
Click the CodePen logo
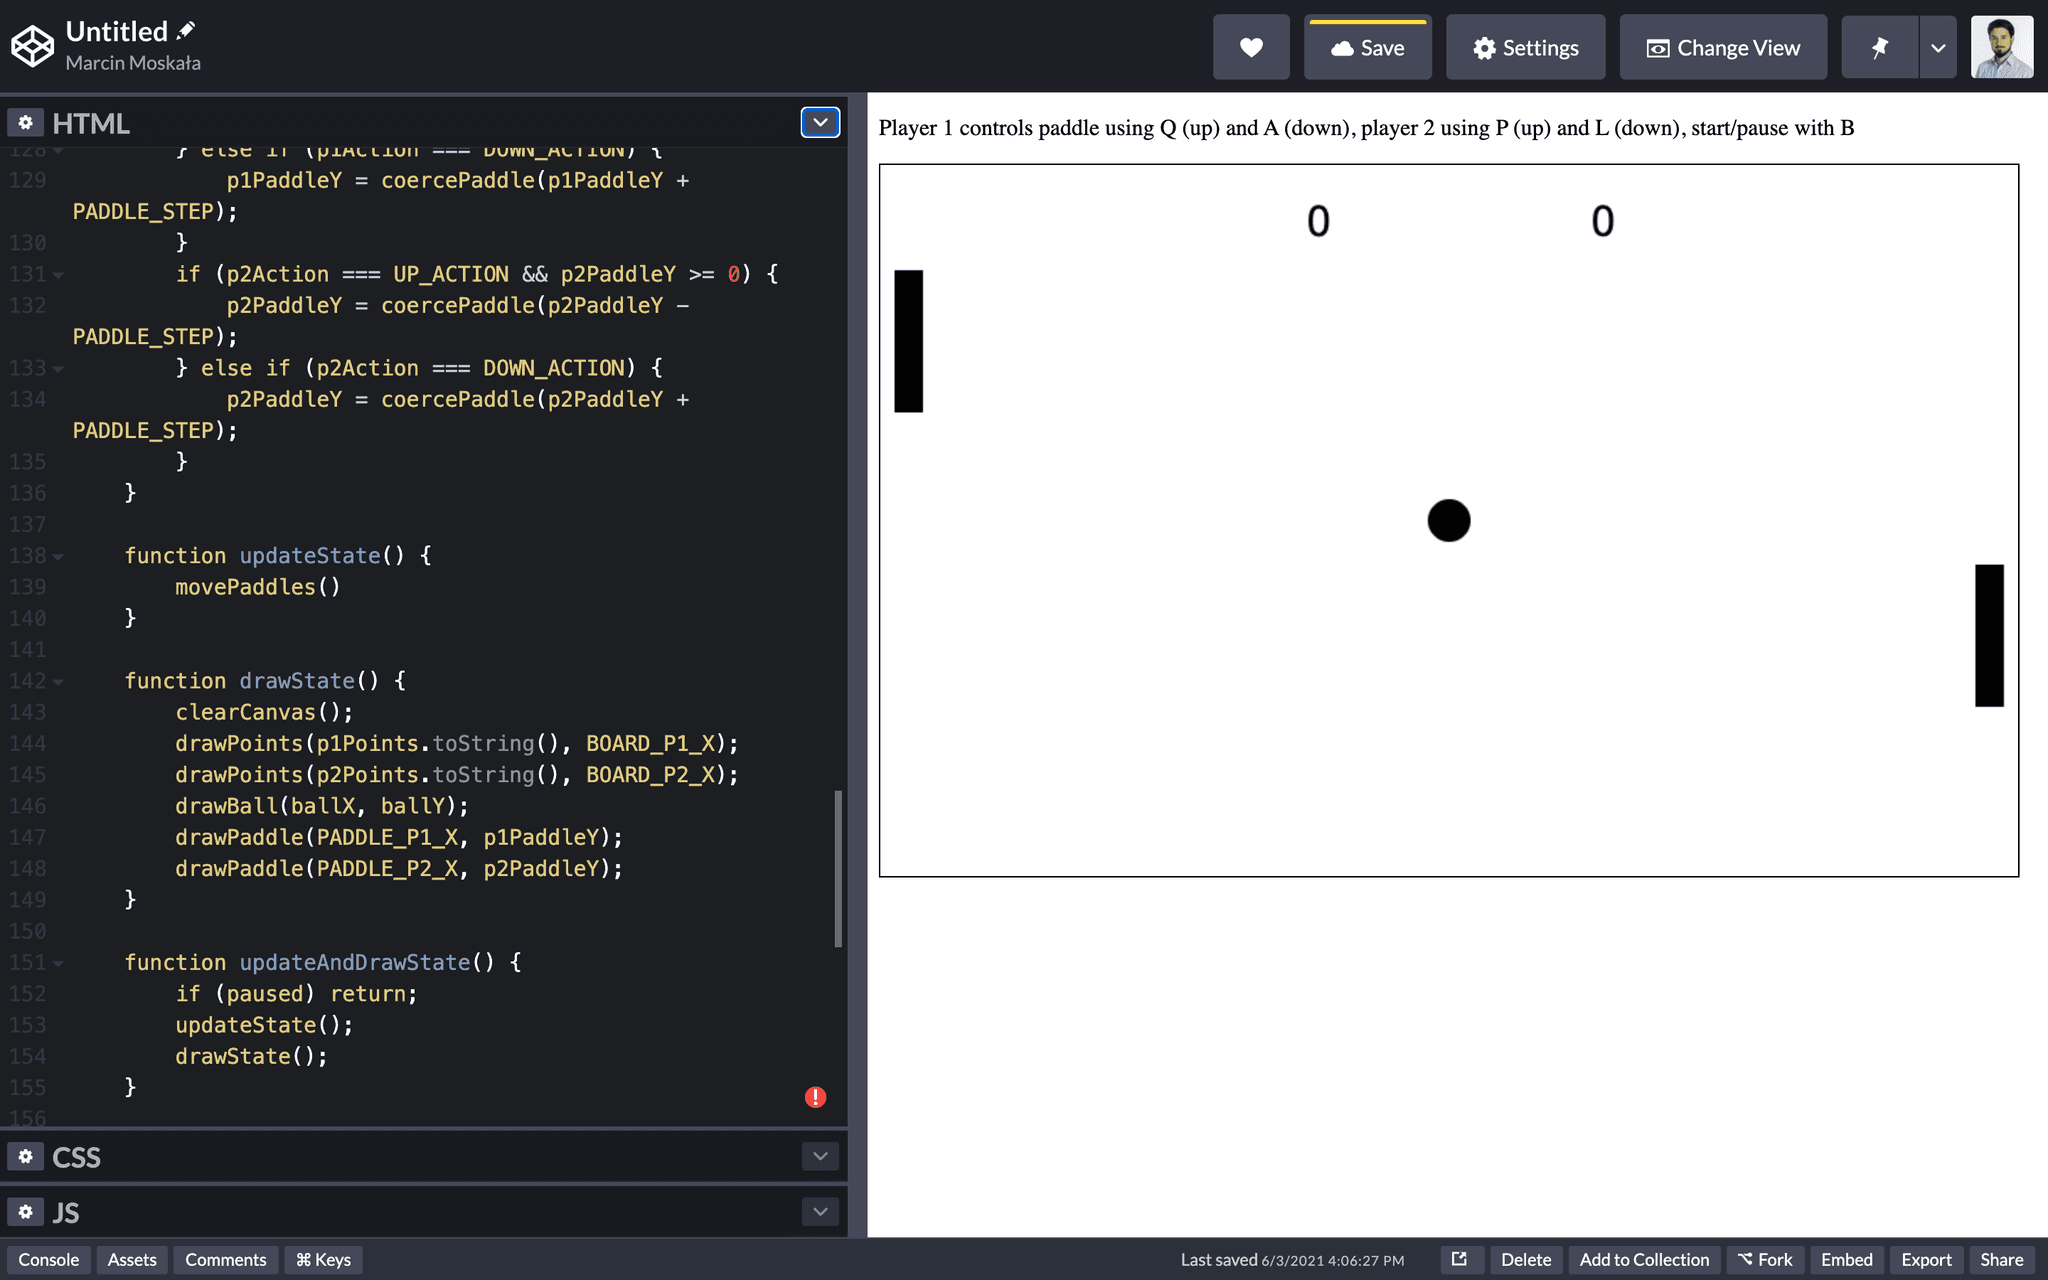coord(31,45)
